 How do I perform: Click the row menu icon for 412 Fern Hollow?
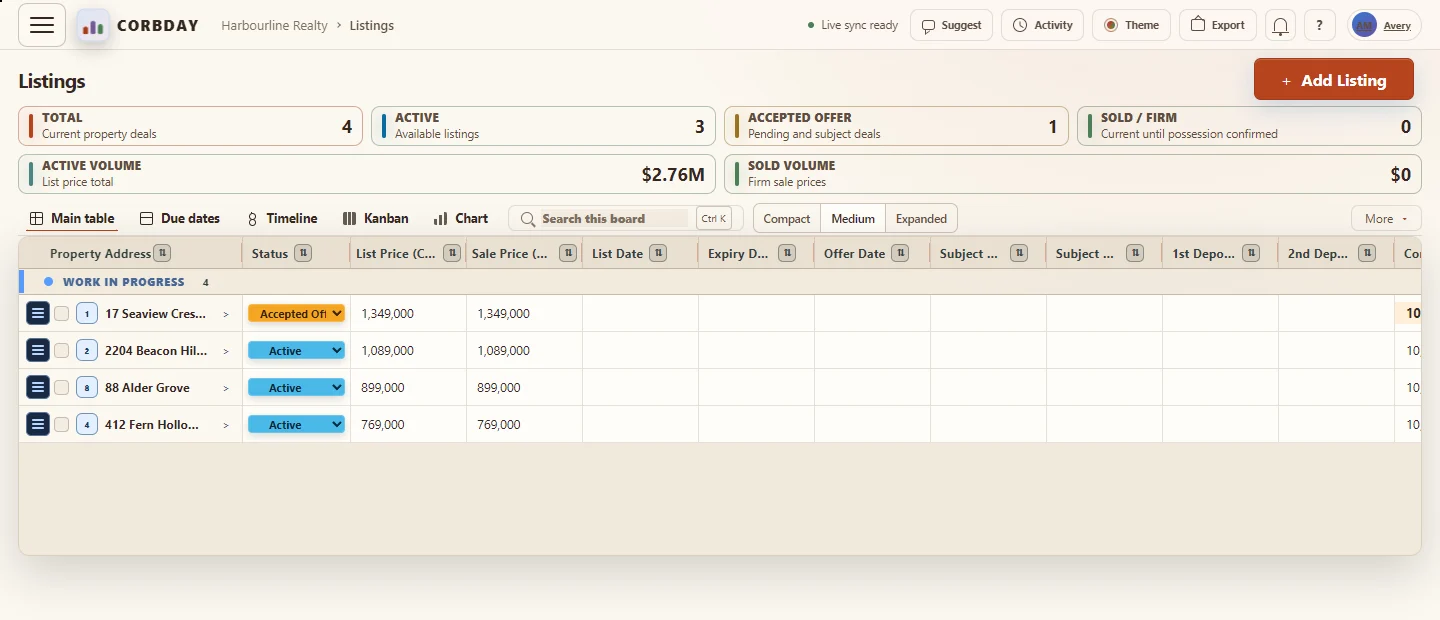tap(38, 424)
